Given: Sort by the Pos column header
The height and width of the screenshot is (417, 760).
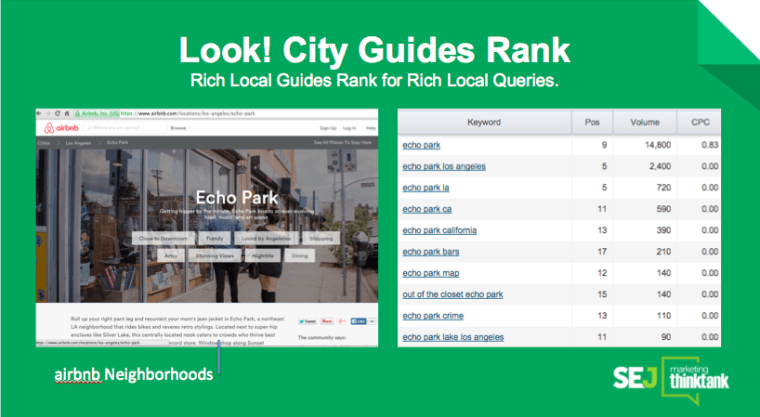Looking at the screenshot, I should pos(592,122).
